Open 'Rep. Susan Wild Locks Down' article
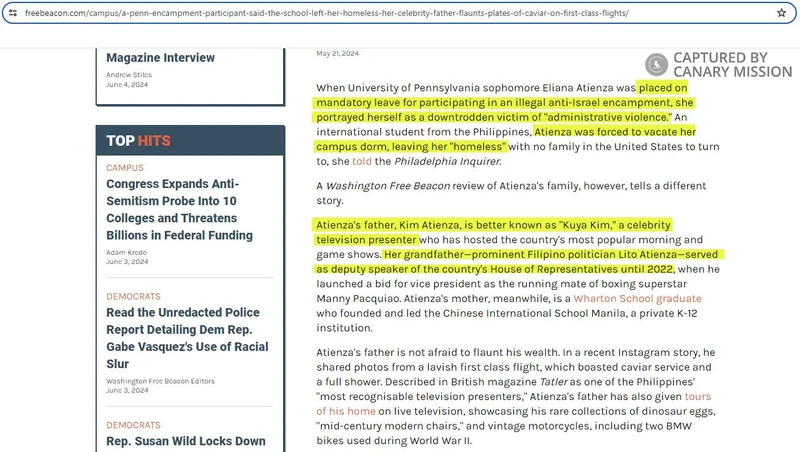800x452 pixels. pyautogui.click(x=186, y=441)
